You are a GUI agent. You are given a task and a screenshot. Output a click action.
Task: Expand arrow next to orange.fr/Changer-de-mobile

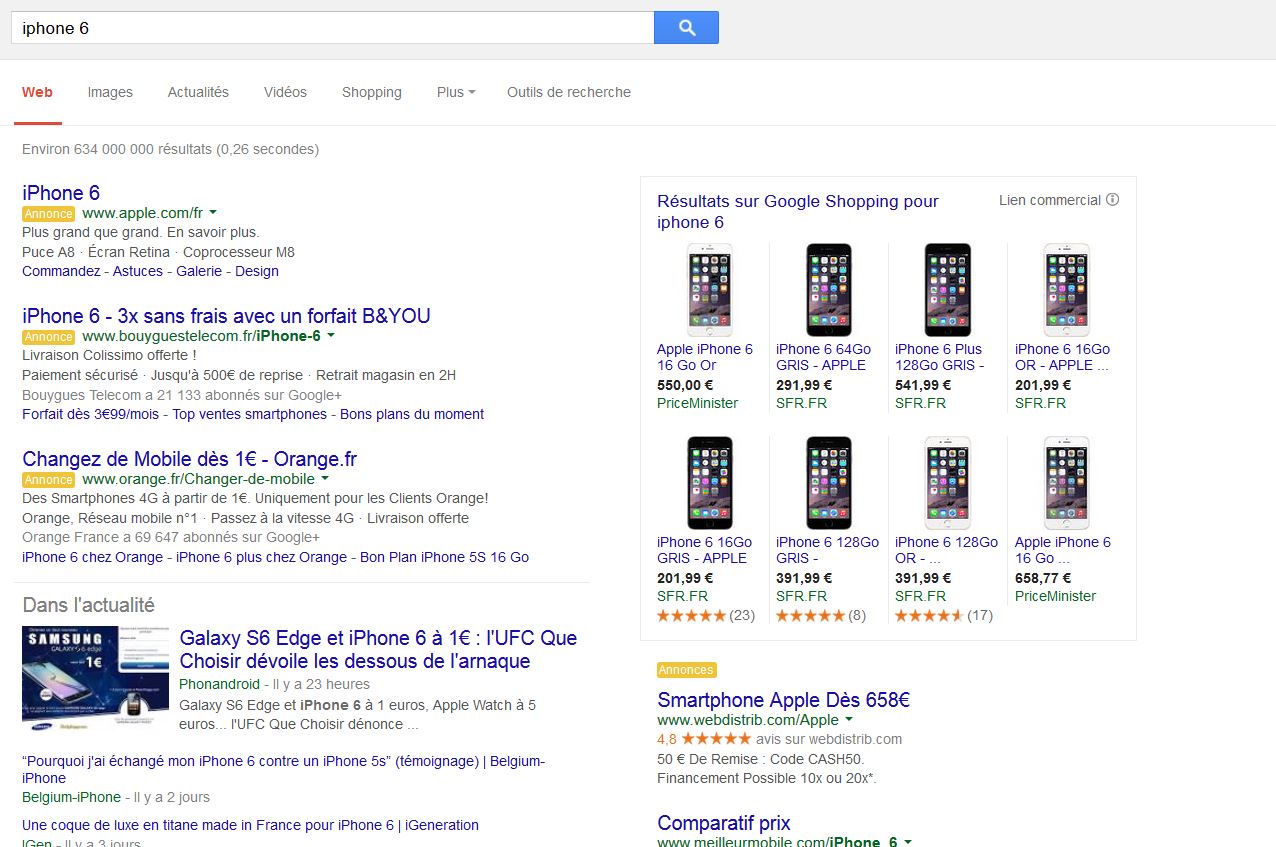click(325, 479)
